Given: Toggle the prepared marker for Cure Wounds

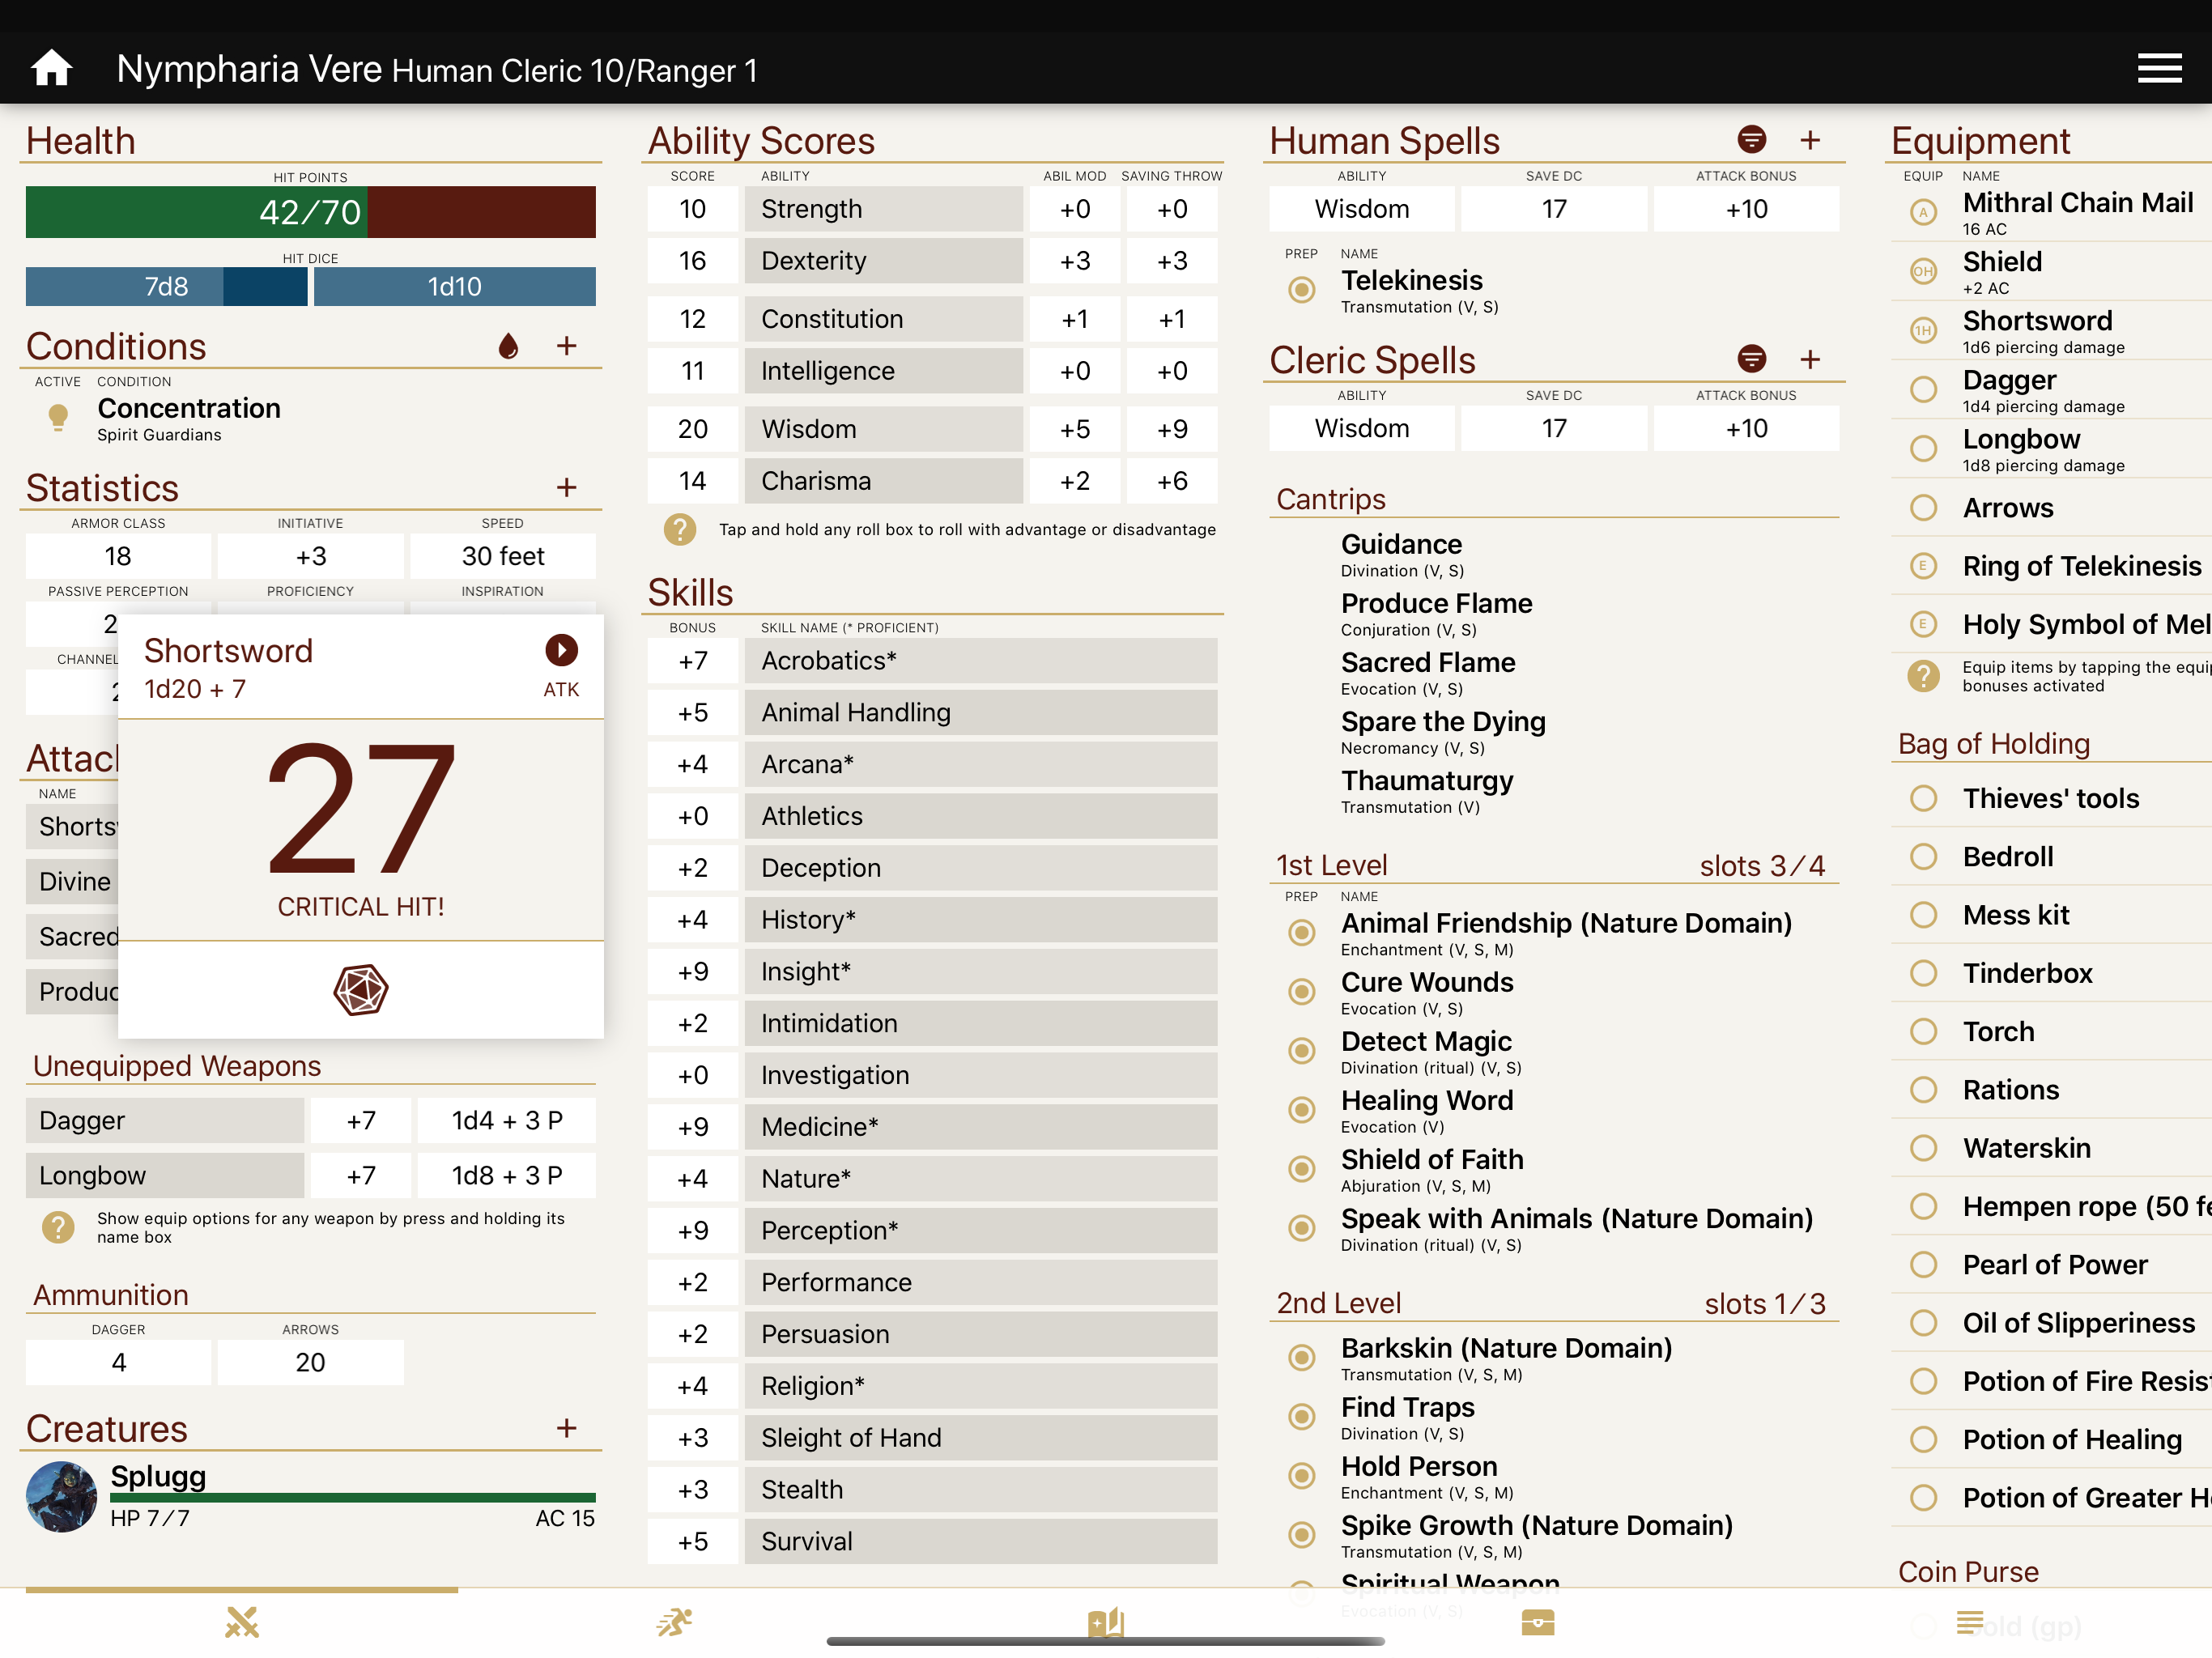Looking at the screenshot, I should (1301, 992).
